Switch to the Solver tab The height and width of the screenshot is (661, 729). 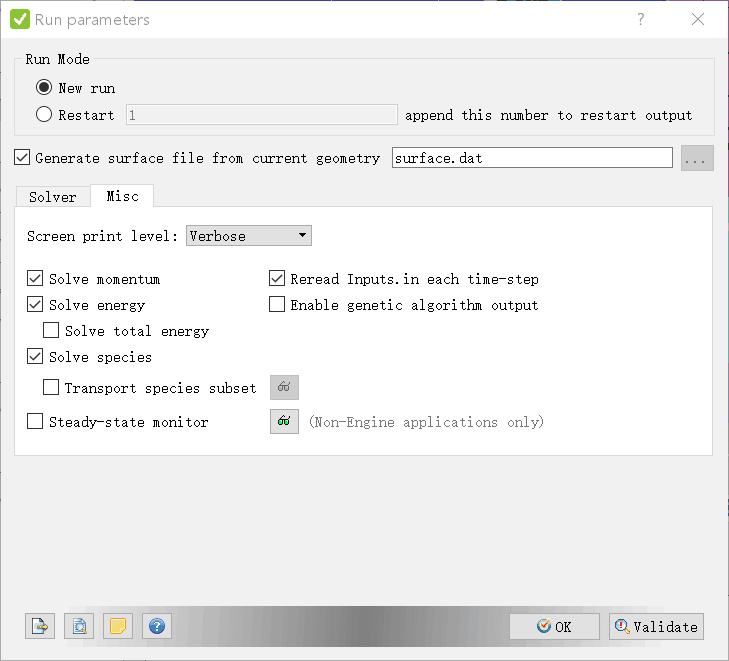pyautogui.click(x=53, y=197)
